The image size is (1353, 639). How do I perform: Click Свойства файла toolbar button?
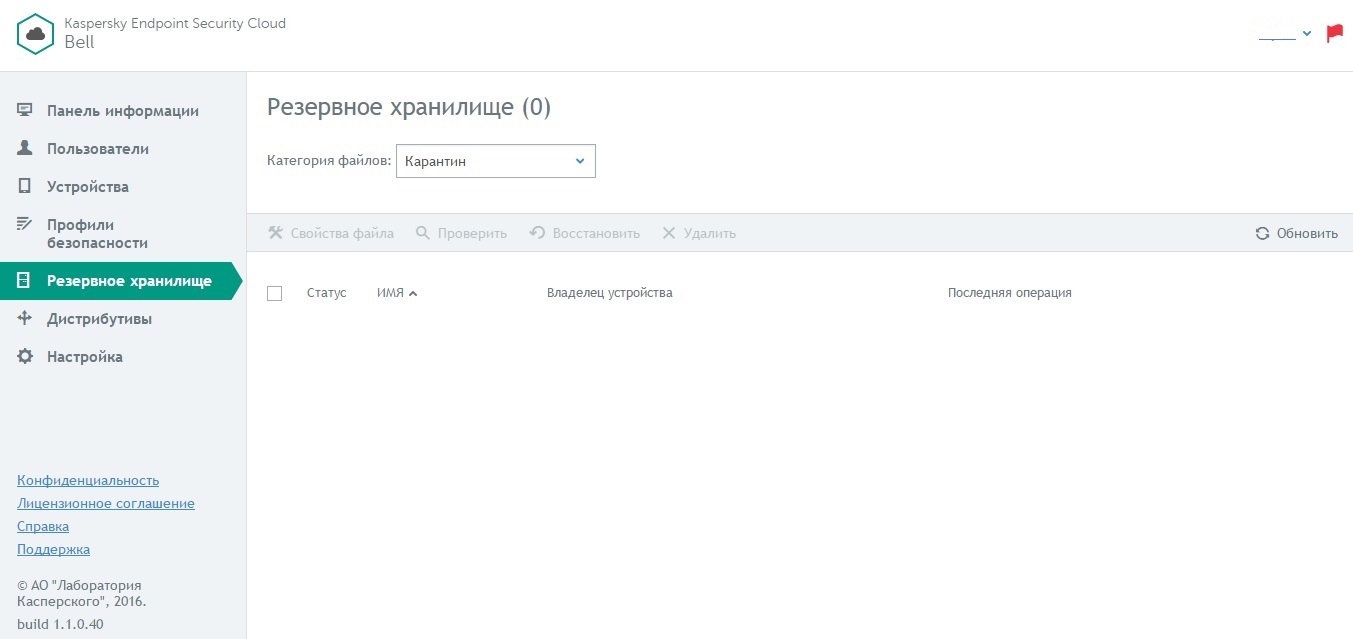tap(331, 233)
